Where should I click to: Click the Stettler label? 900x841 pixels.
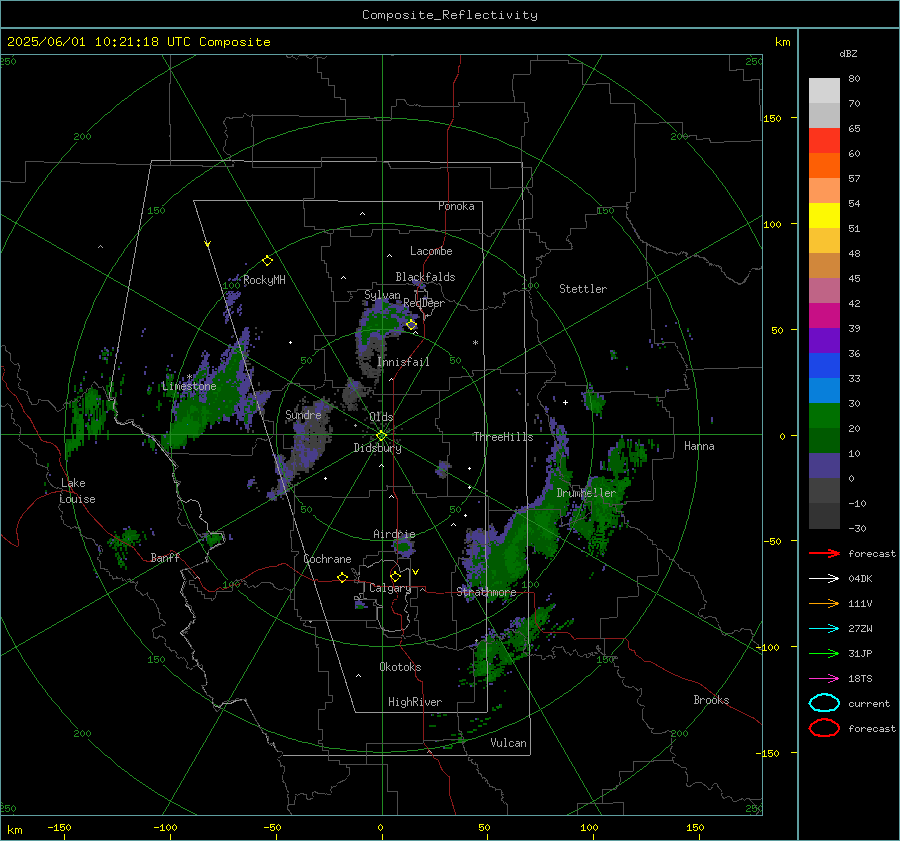[x=583, y=289]
